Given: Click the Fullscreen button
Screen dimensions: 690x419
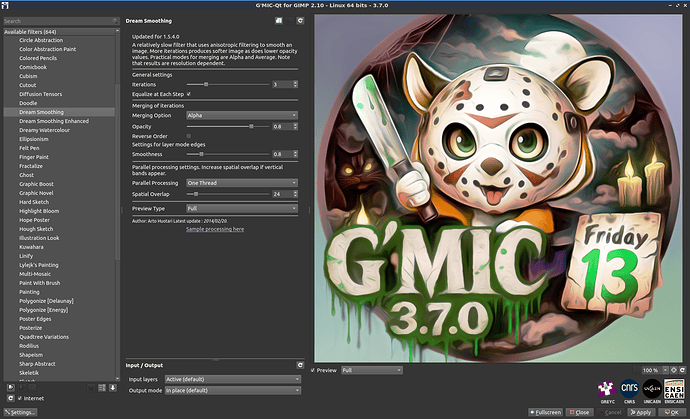Looking at the screenshot, I should coord(546,412).
